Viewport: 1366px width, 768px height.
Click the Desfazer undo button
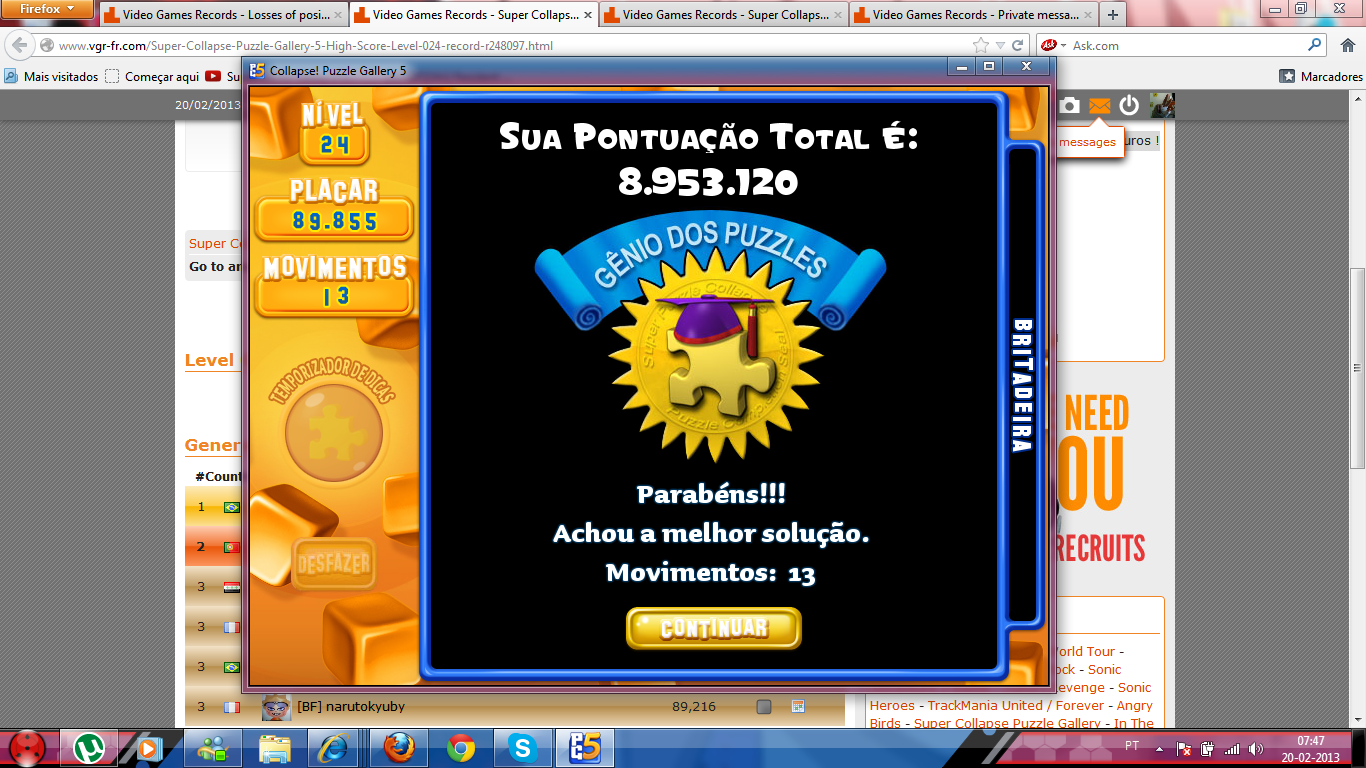[x=334, y=565]
